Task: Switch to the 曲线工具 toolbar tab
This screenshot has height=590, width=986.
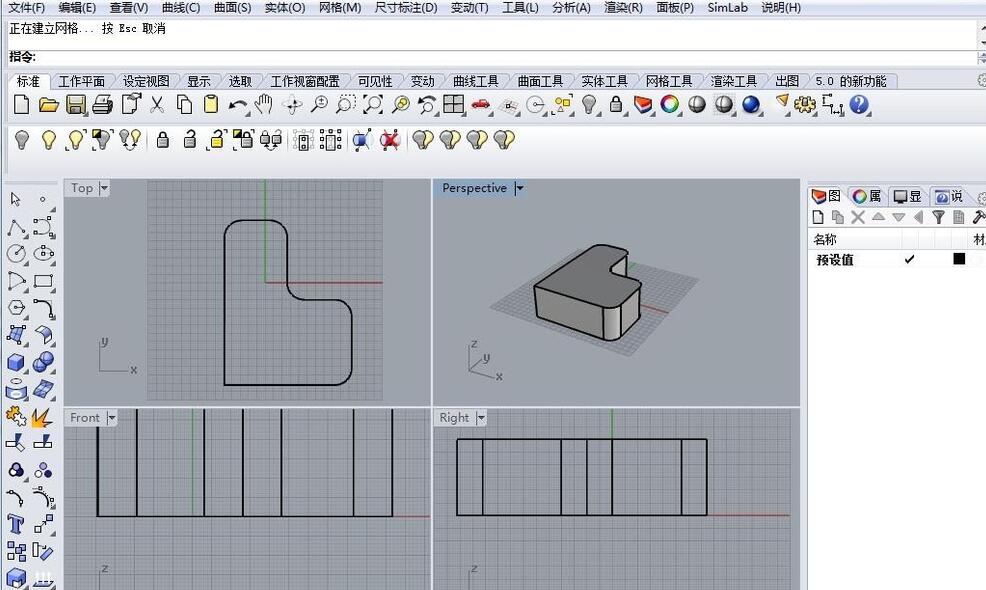Action: [x=476, y=81]
